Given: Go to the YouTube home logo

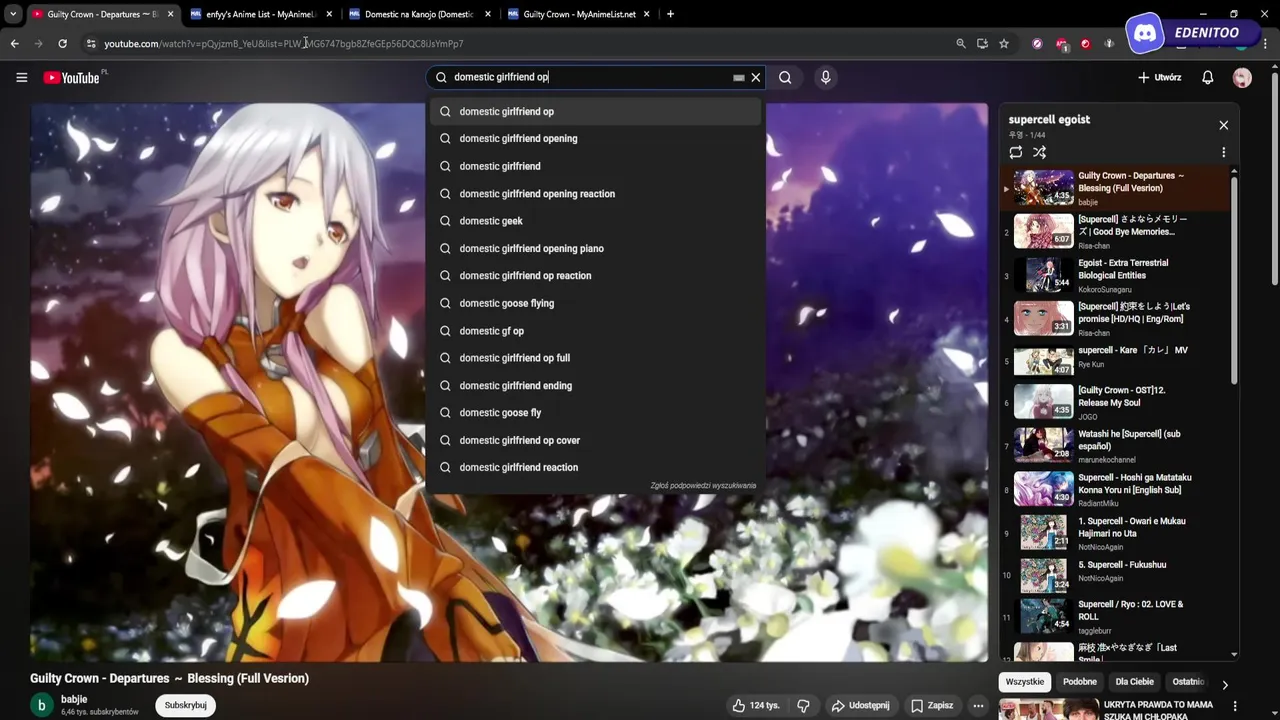Looking at the screenshot, I should 73,77.
